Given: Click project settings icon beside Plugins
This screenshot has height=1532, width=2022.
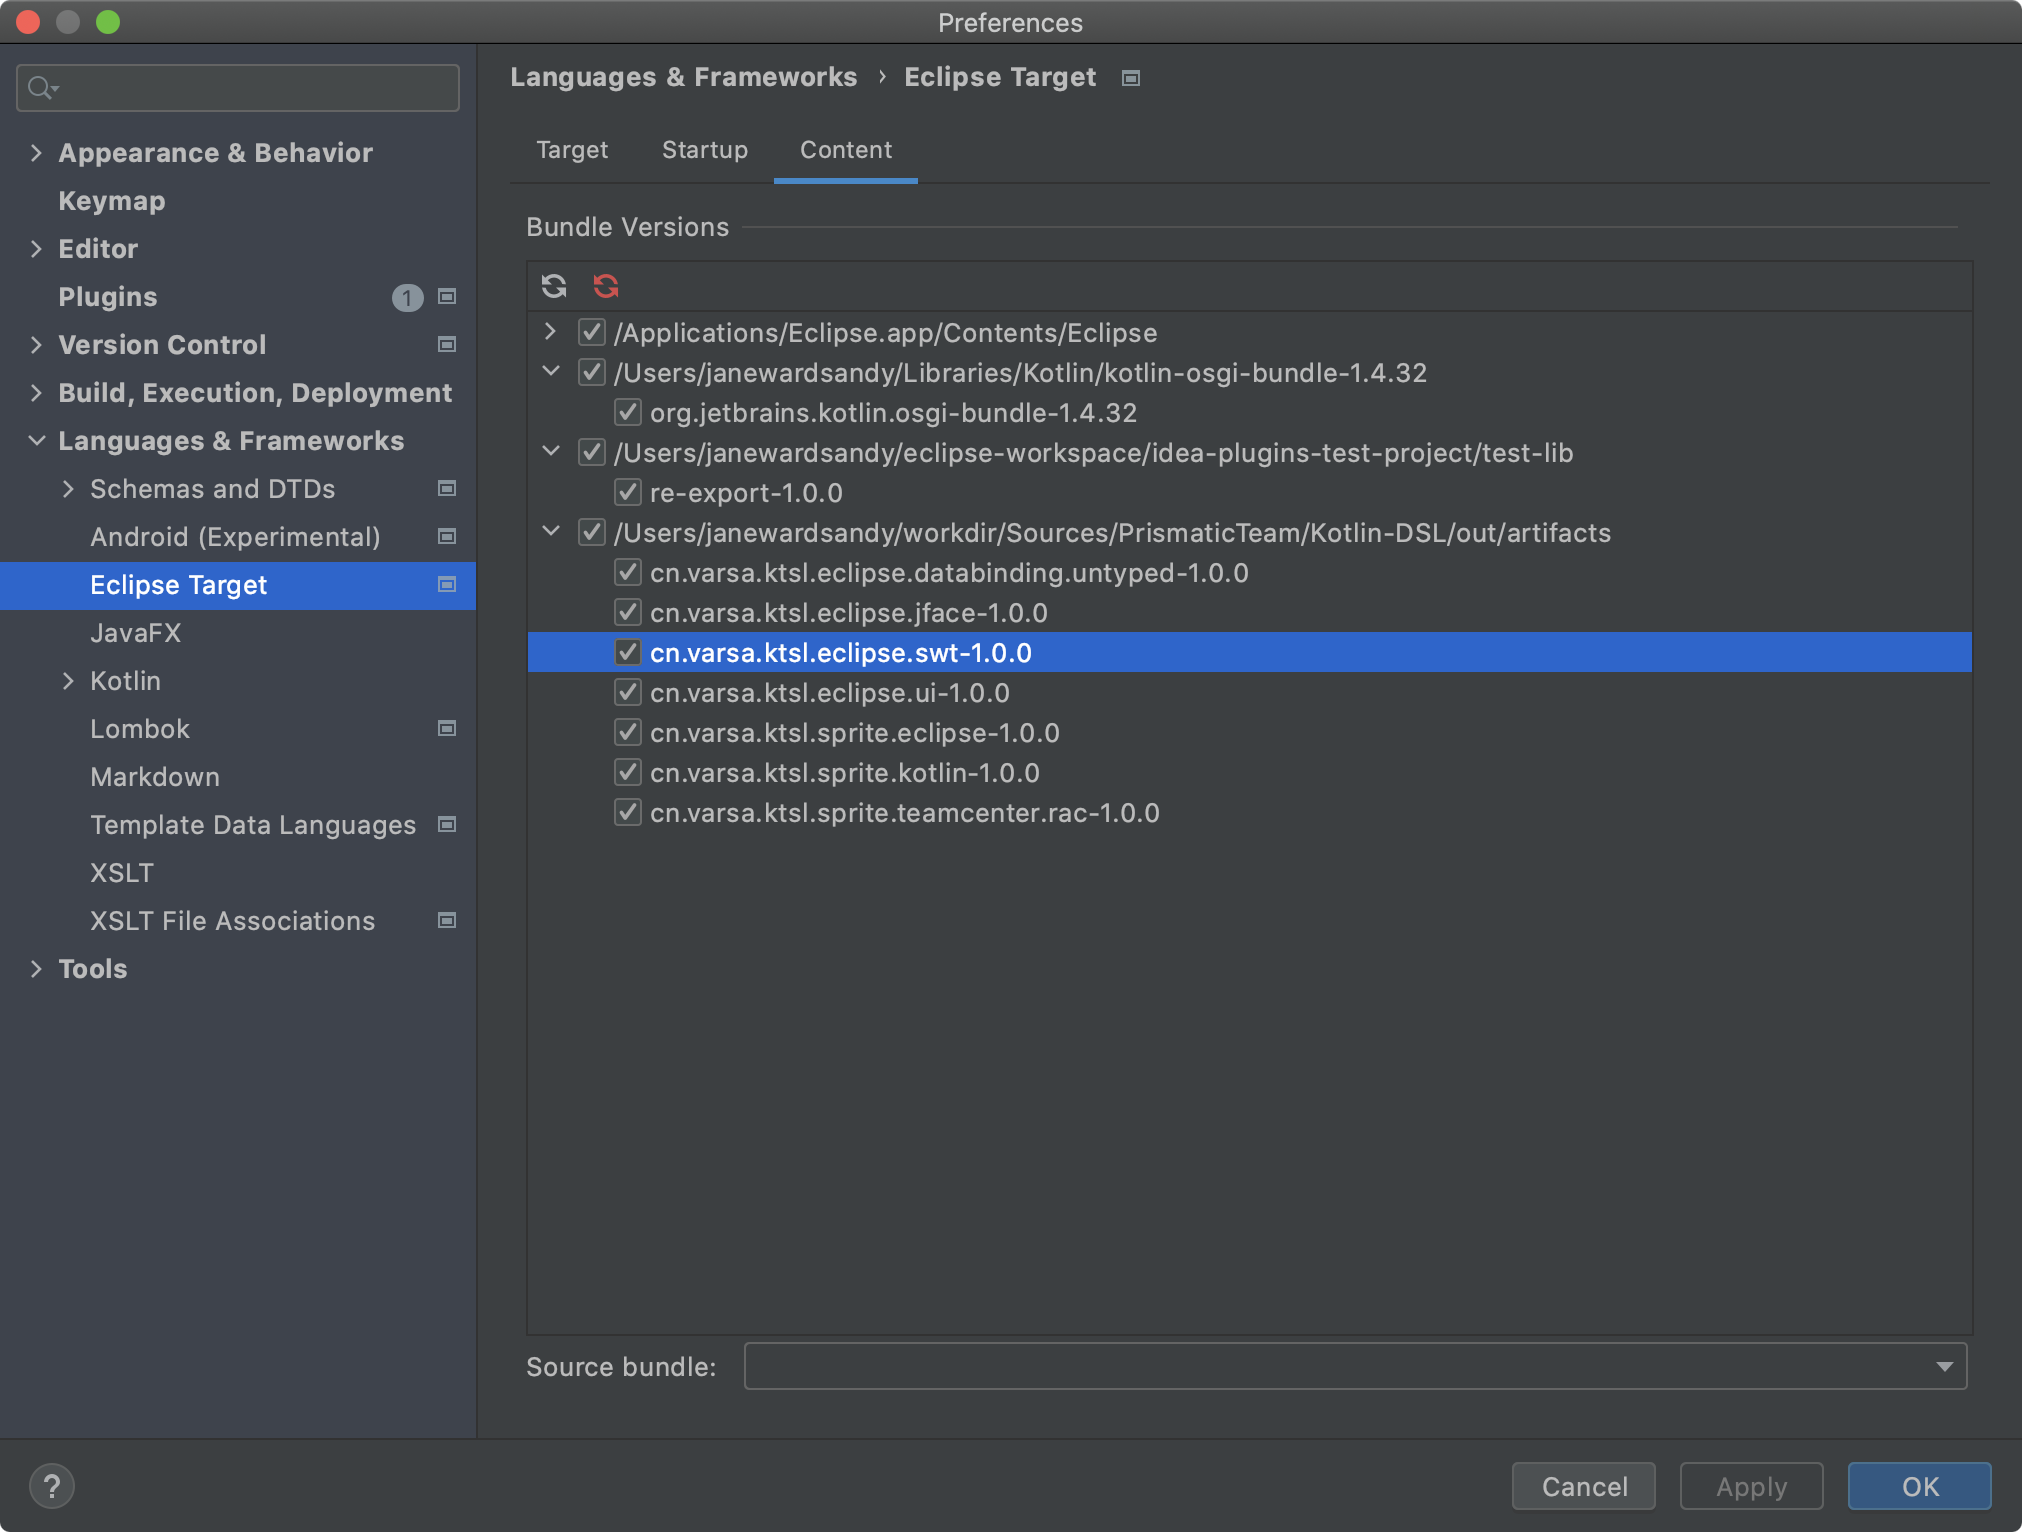Looking at the screenshot, I should tap(447, 296).
